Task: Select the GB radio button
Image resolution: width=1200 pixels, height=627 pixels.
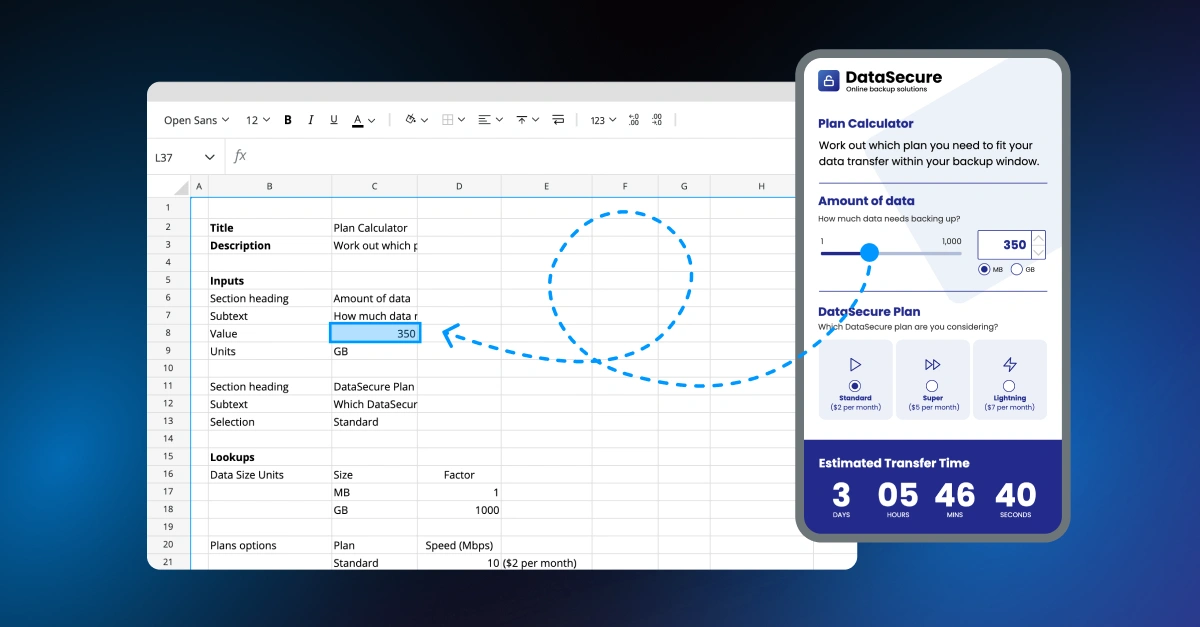Action: [x=1017, y=269]
